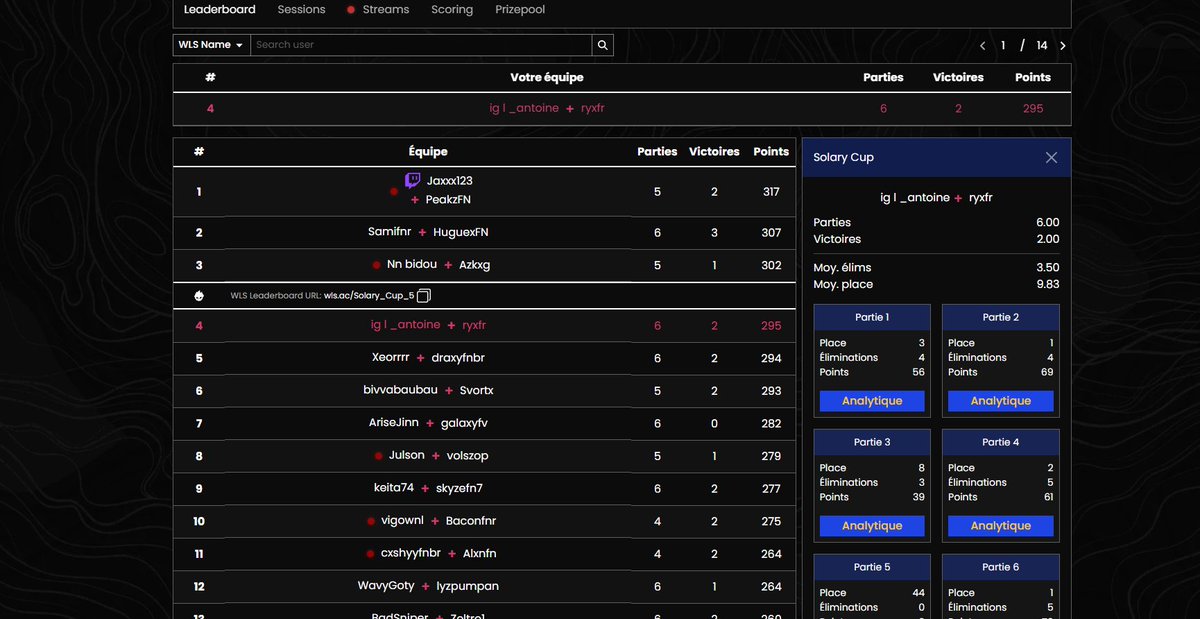This screenshot has width=1200, height=619.
Task: Open the wls.ac/Solary_Cup_5 link
Action: [x=369, y=296]
